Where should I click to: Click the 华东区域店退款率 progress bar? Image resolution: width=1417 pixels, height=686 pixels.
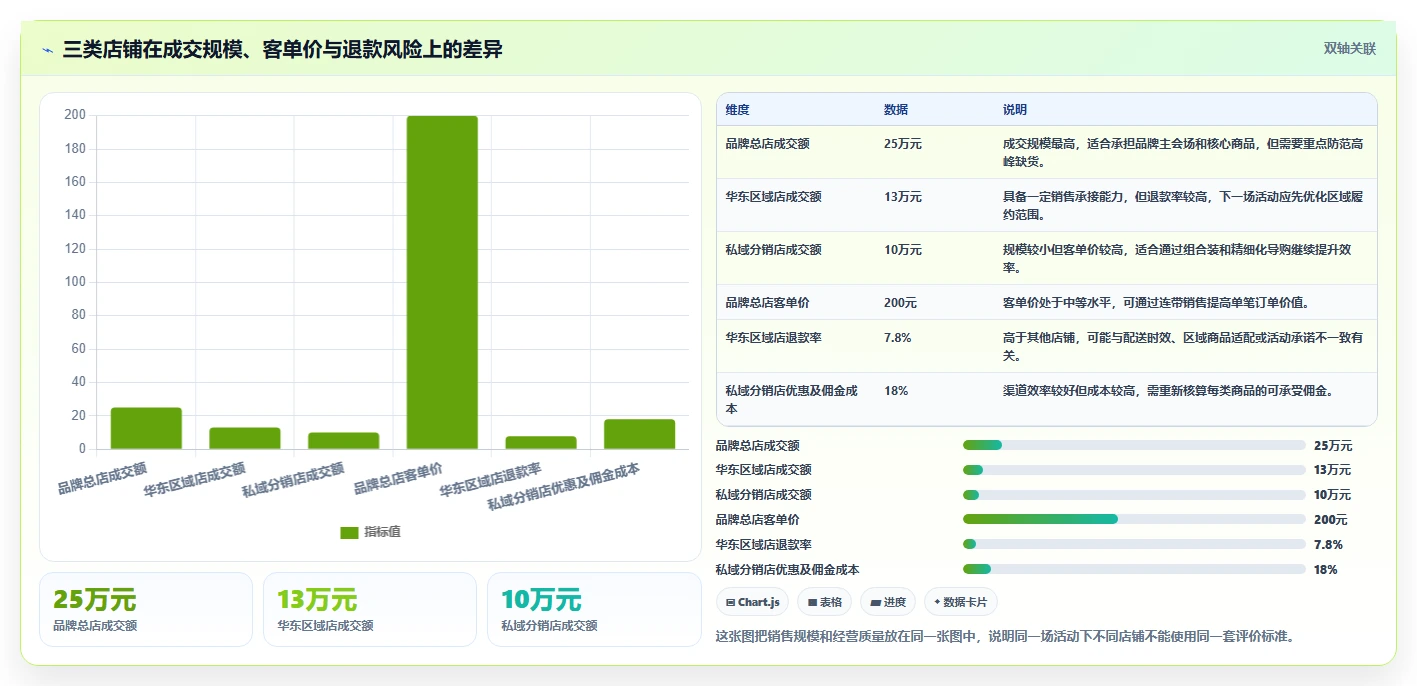(x=1134, y=544)
